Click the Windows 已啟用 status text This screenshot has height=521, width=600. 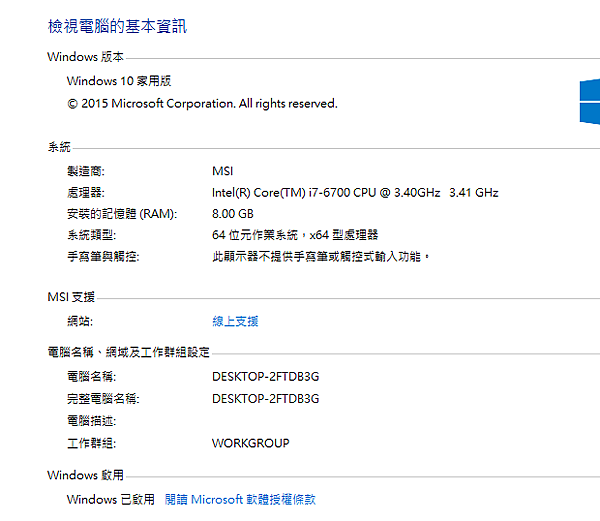click(x=110, y=499)
